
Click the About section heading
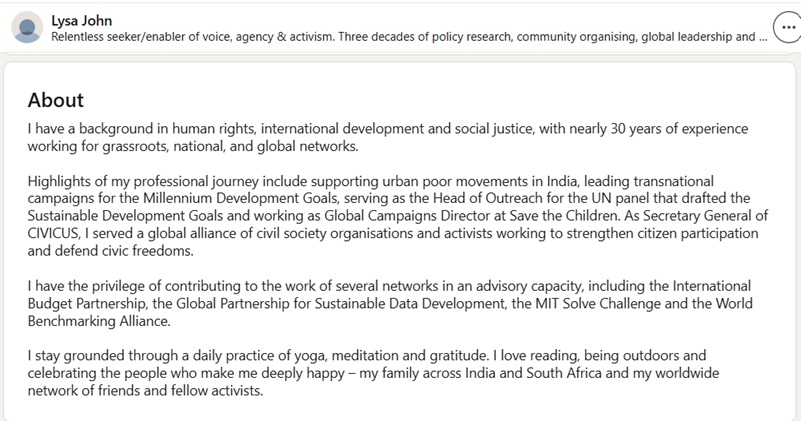click(55, 100)
